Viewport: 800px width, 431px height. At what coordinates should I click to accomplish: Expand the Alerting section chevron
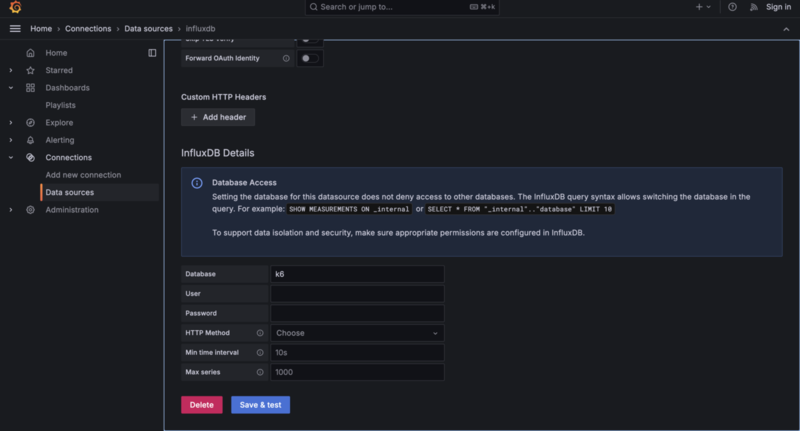11,140
